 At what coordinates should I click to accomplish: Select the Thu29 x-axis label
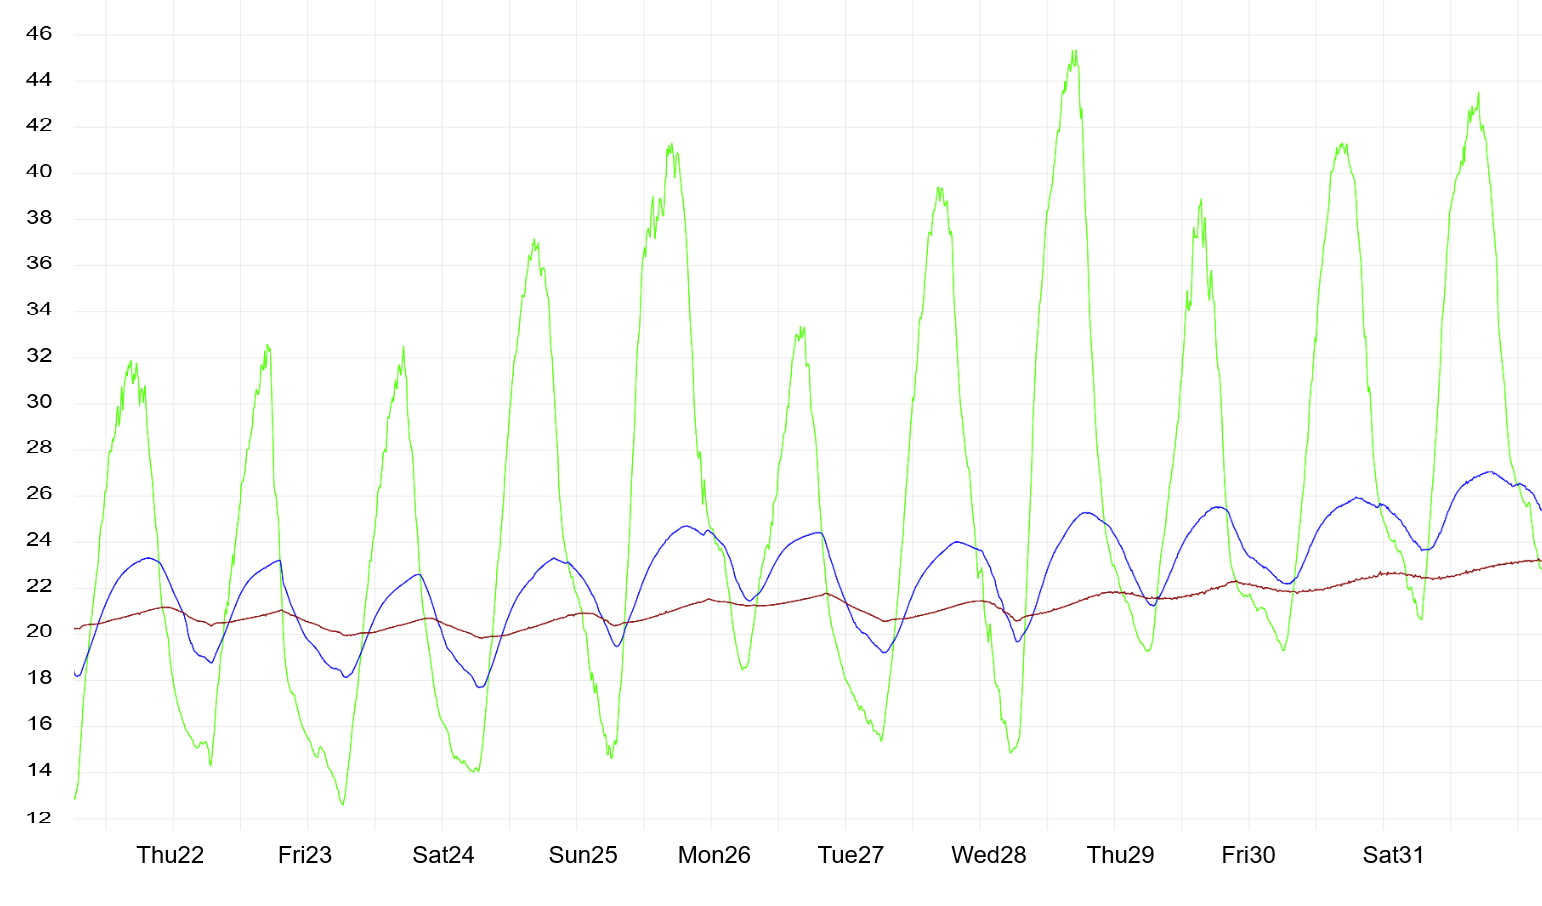1120,855
